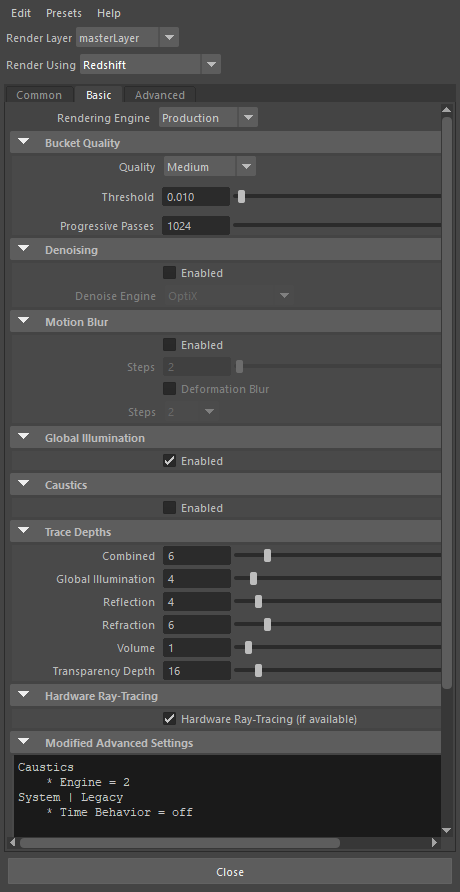Screen dimensions: 460x892
Task: Collapse the Denoising section arrow
Action: click(x=23, y=249)
